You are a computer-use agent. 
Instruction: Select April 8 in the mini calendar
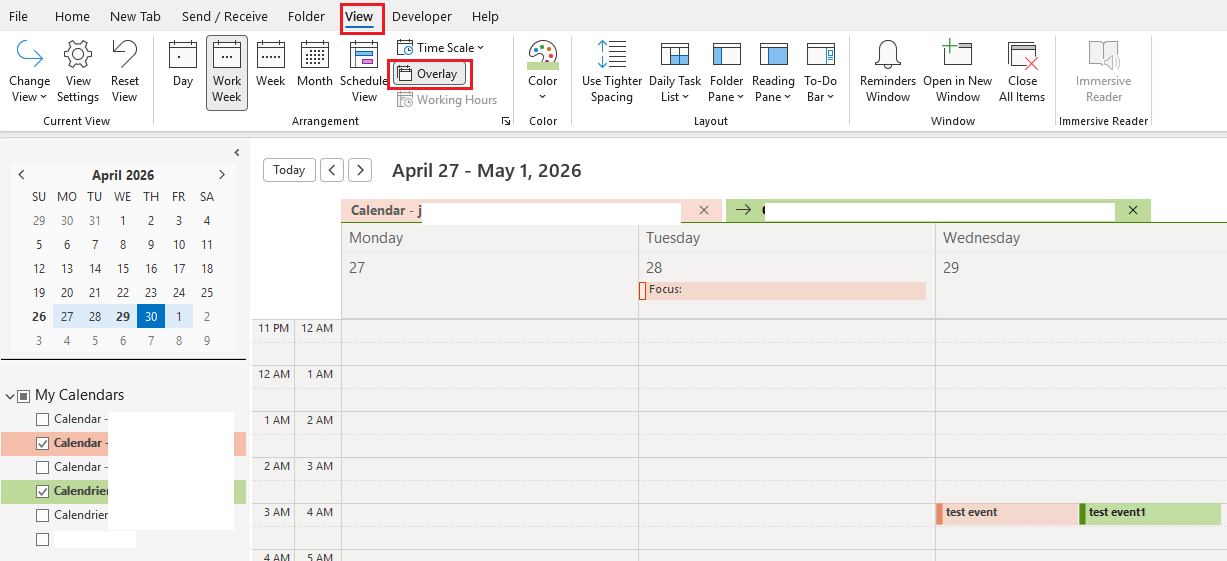coord(123,245)
